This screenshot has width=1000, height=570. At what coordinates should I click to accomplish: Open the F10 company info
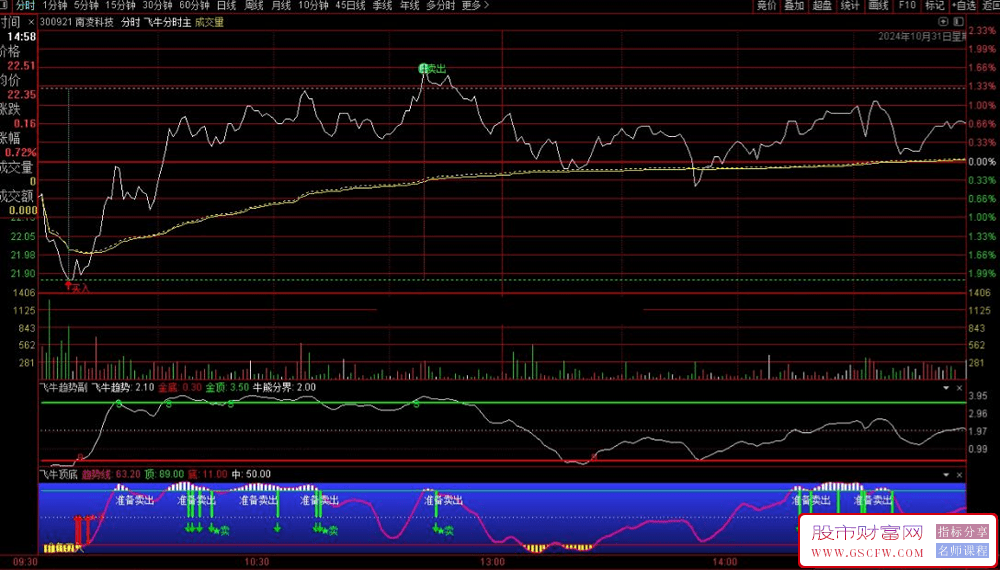point(907,6)
